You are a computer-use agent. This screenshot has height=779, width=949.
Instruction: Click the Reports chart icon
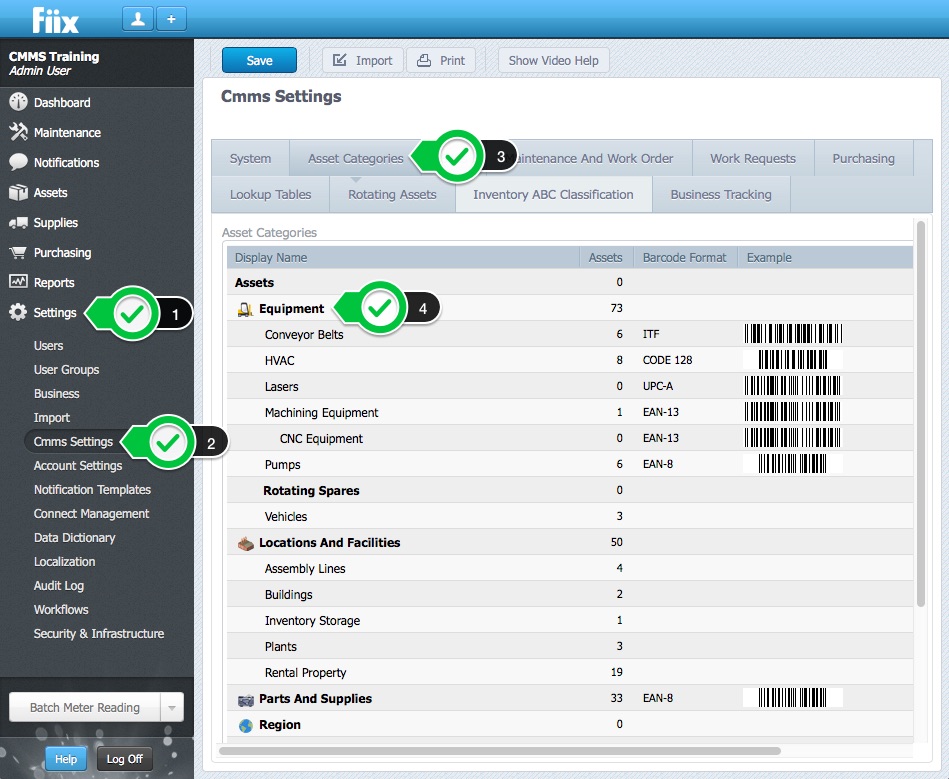pyautogui.click(x=18, y=282)
